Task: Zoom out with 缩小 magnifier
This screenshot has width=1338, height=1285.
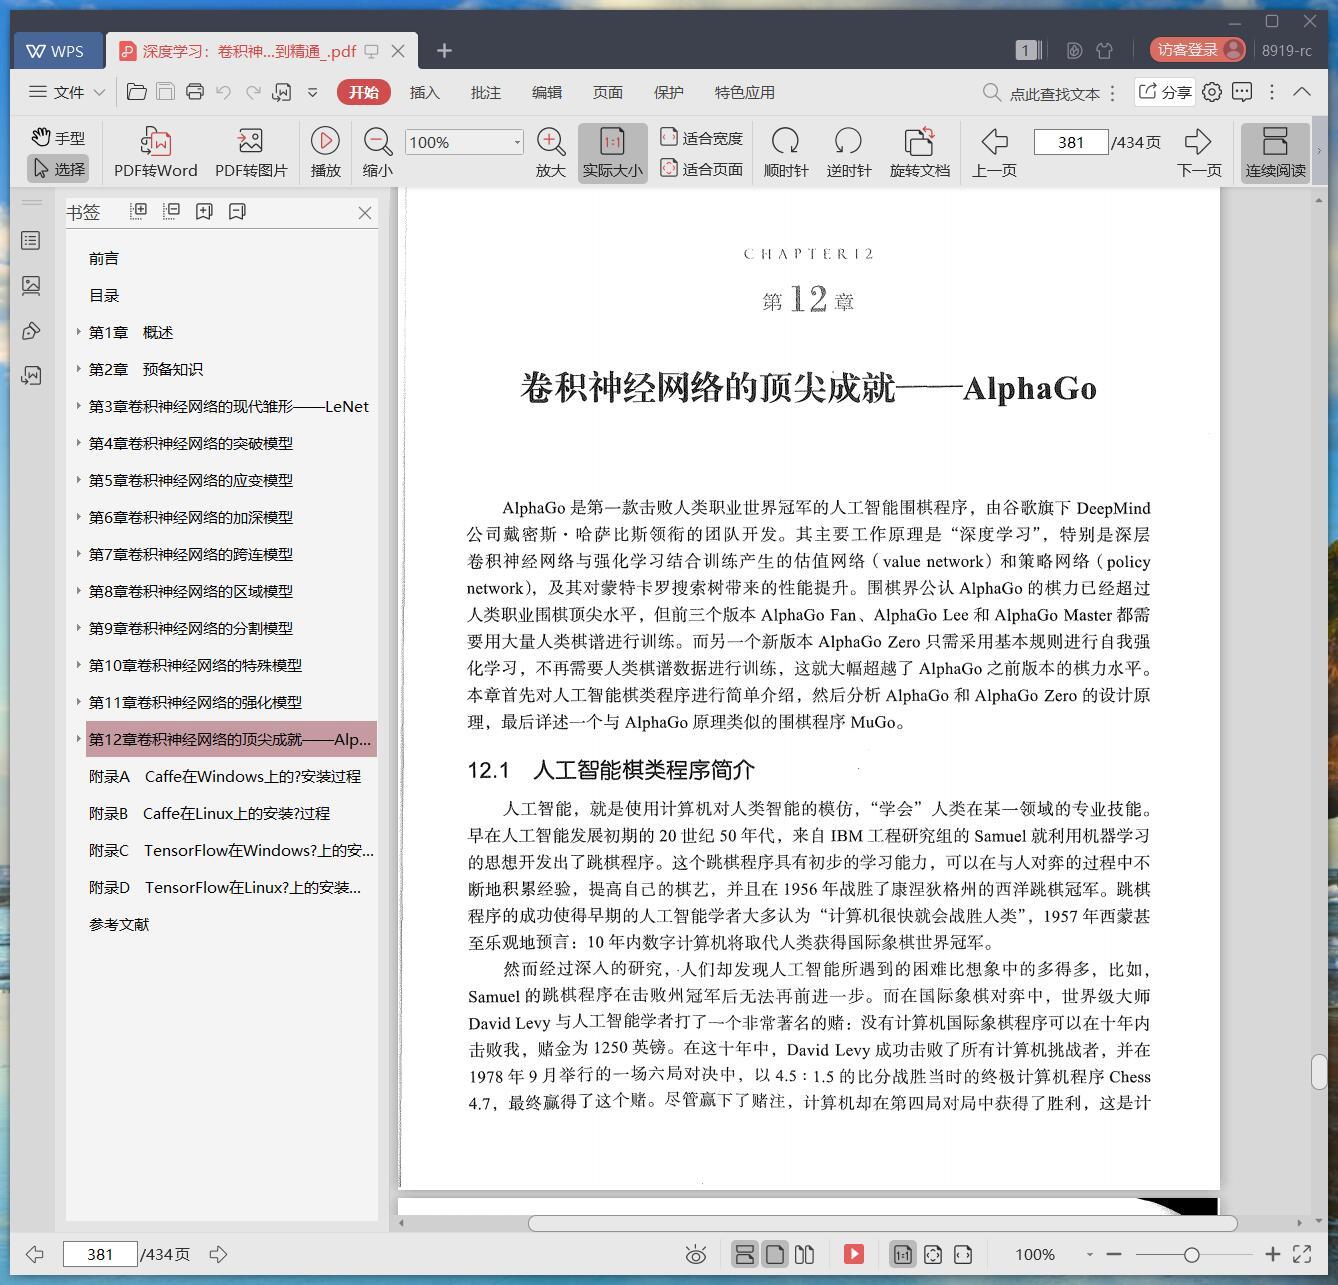Action: tap(377, 152)
